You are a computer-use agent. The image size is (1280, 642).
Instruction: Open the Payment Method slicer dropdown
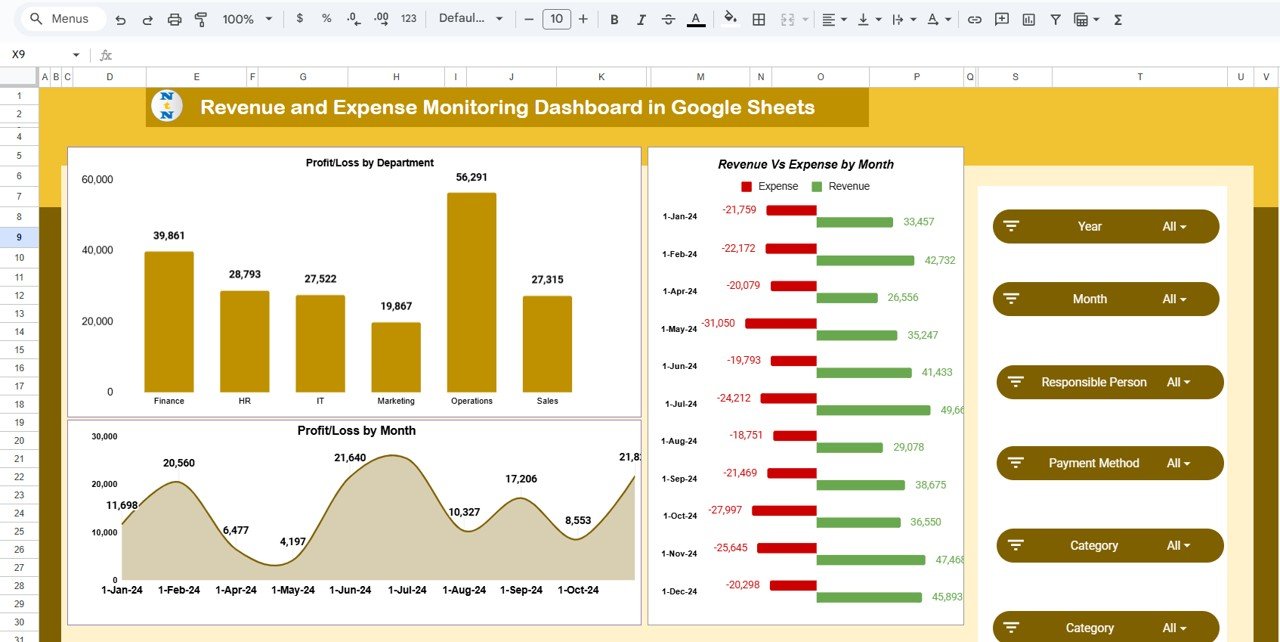coord(1178,463)
